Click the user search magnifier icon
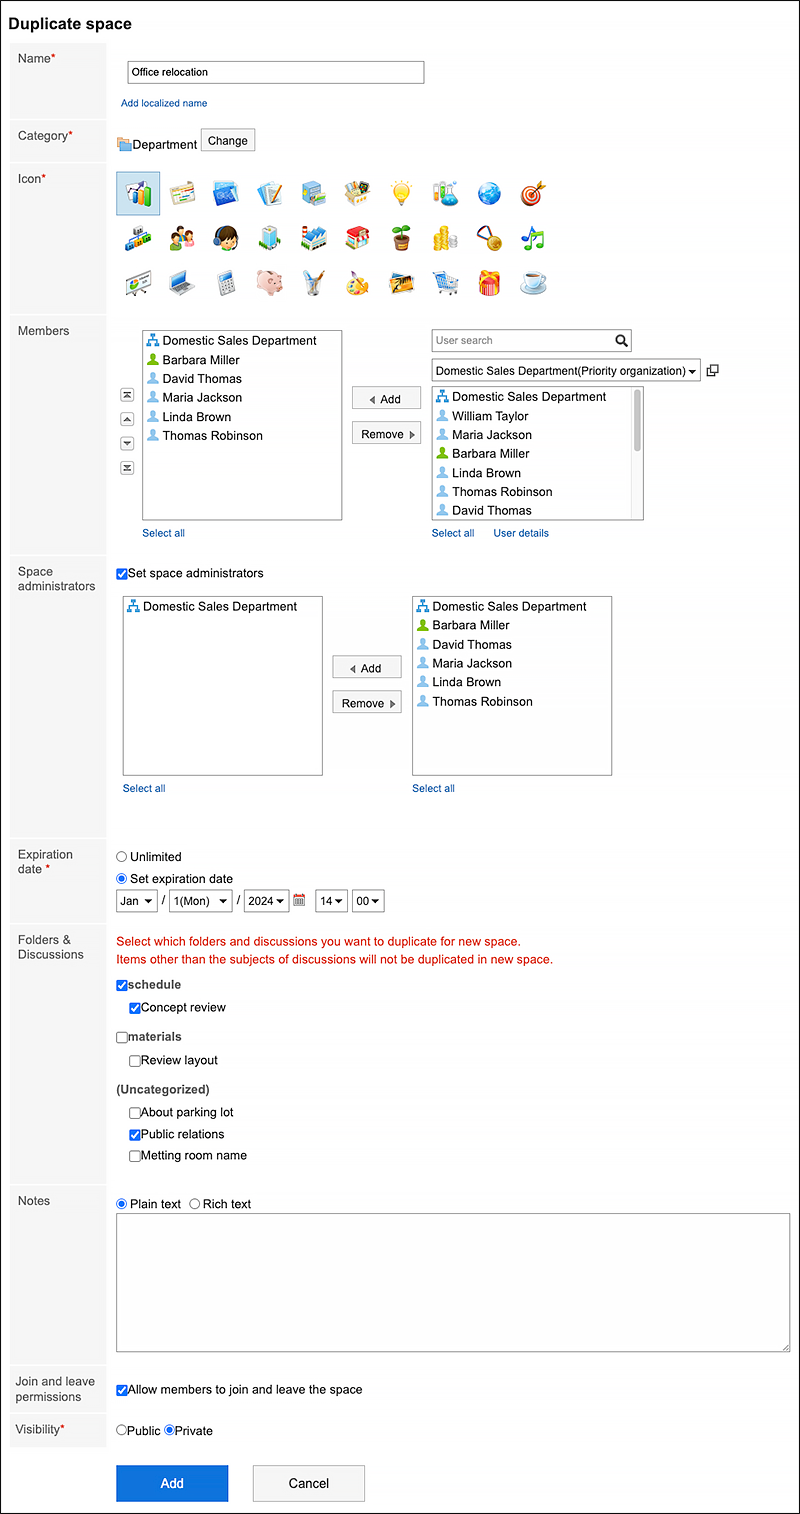 point(621,341)
